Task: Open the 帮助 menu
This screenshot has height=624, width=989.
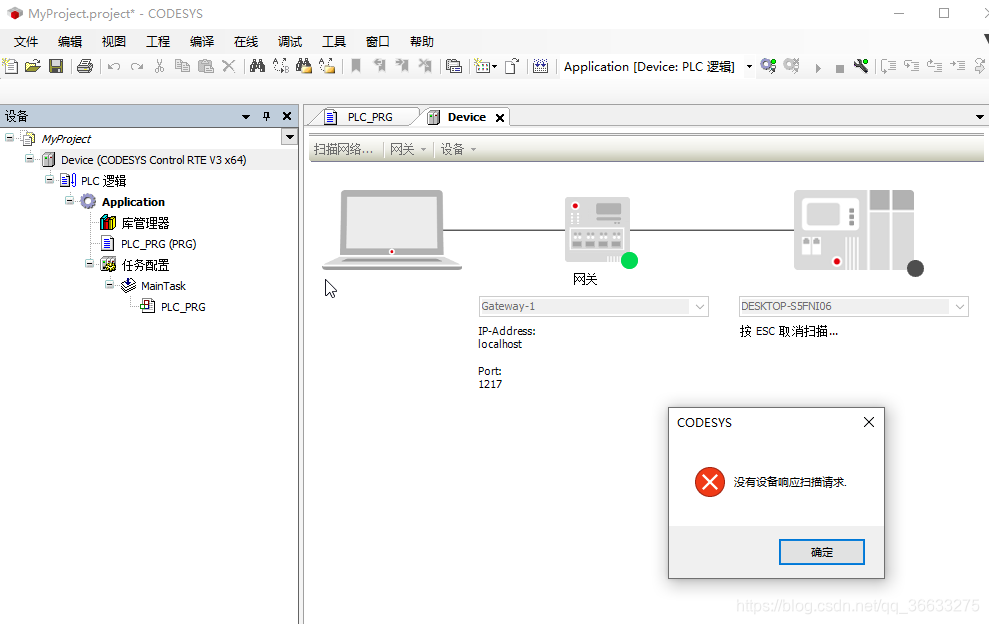Action: [x=421, y=42]
